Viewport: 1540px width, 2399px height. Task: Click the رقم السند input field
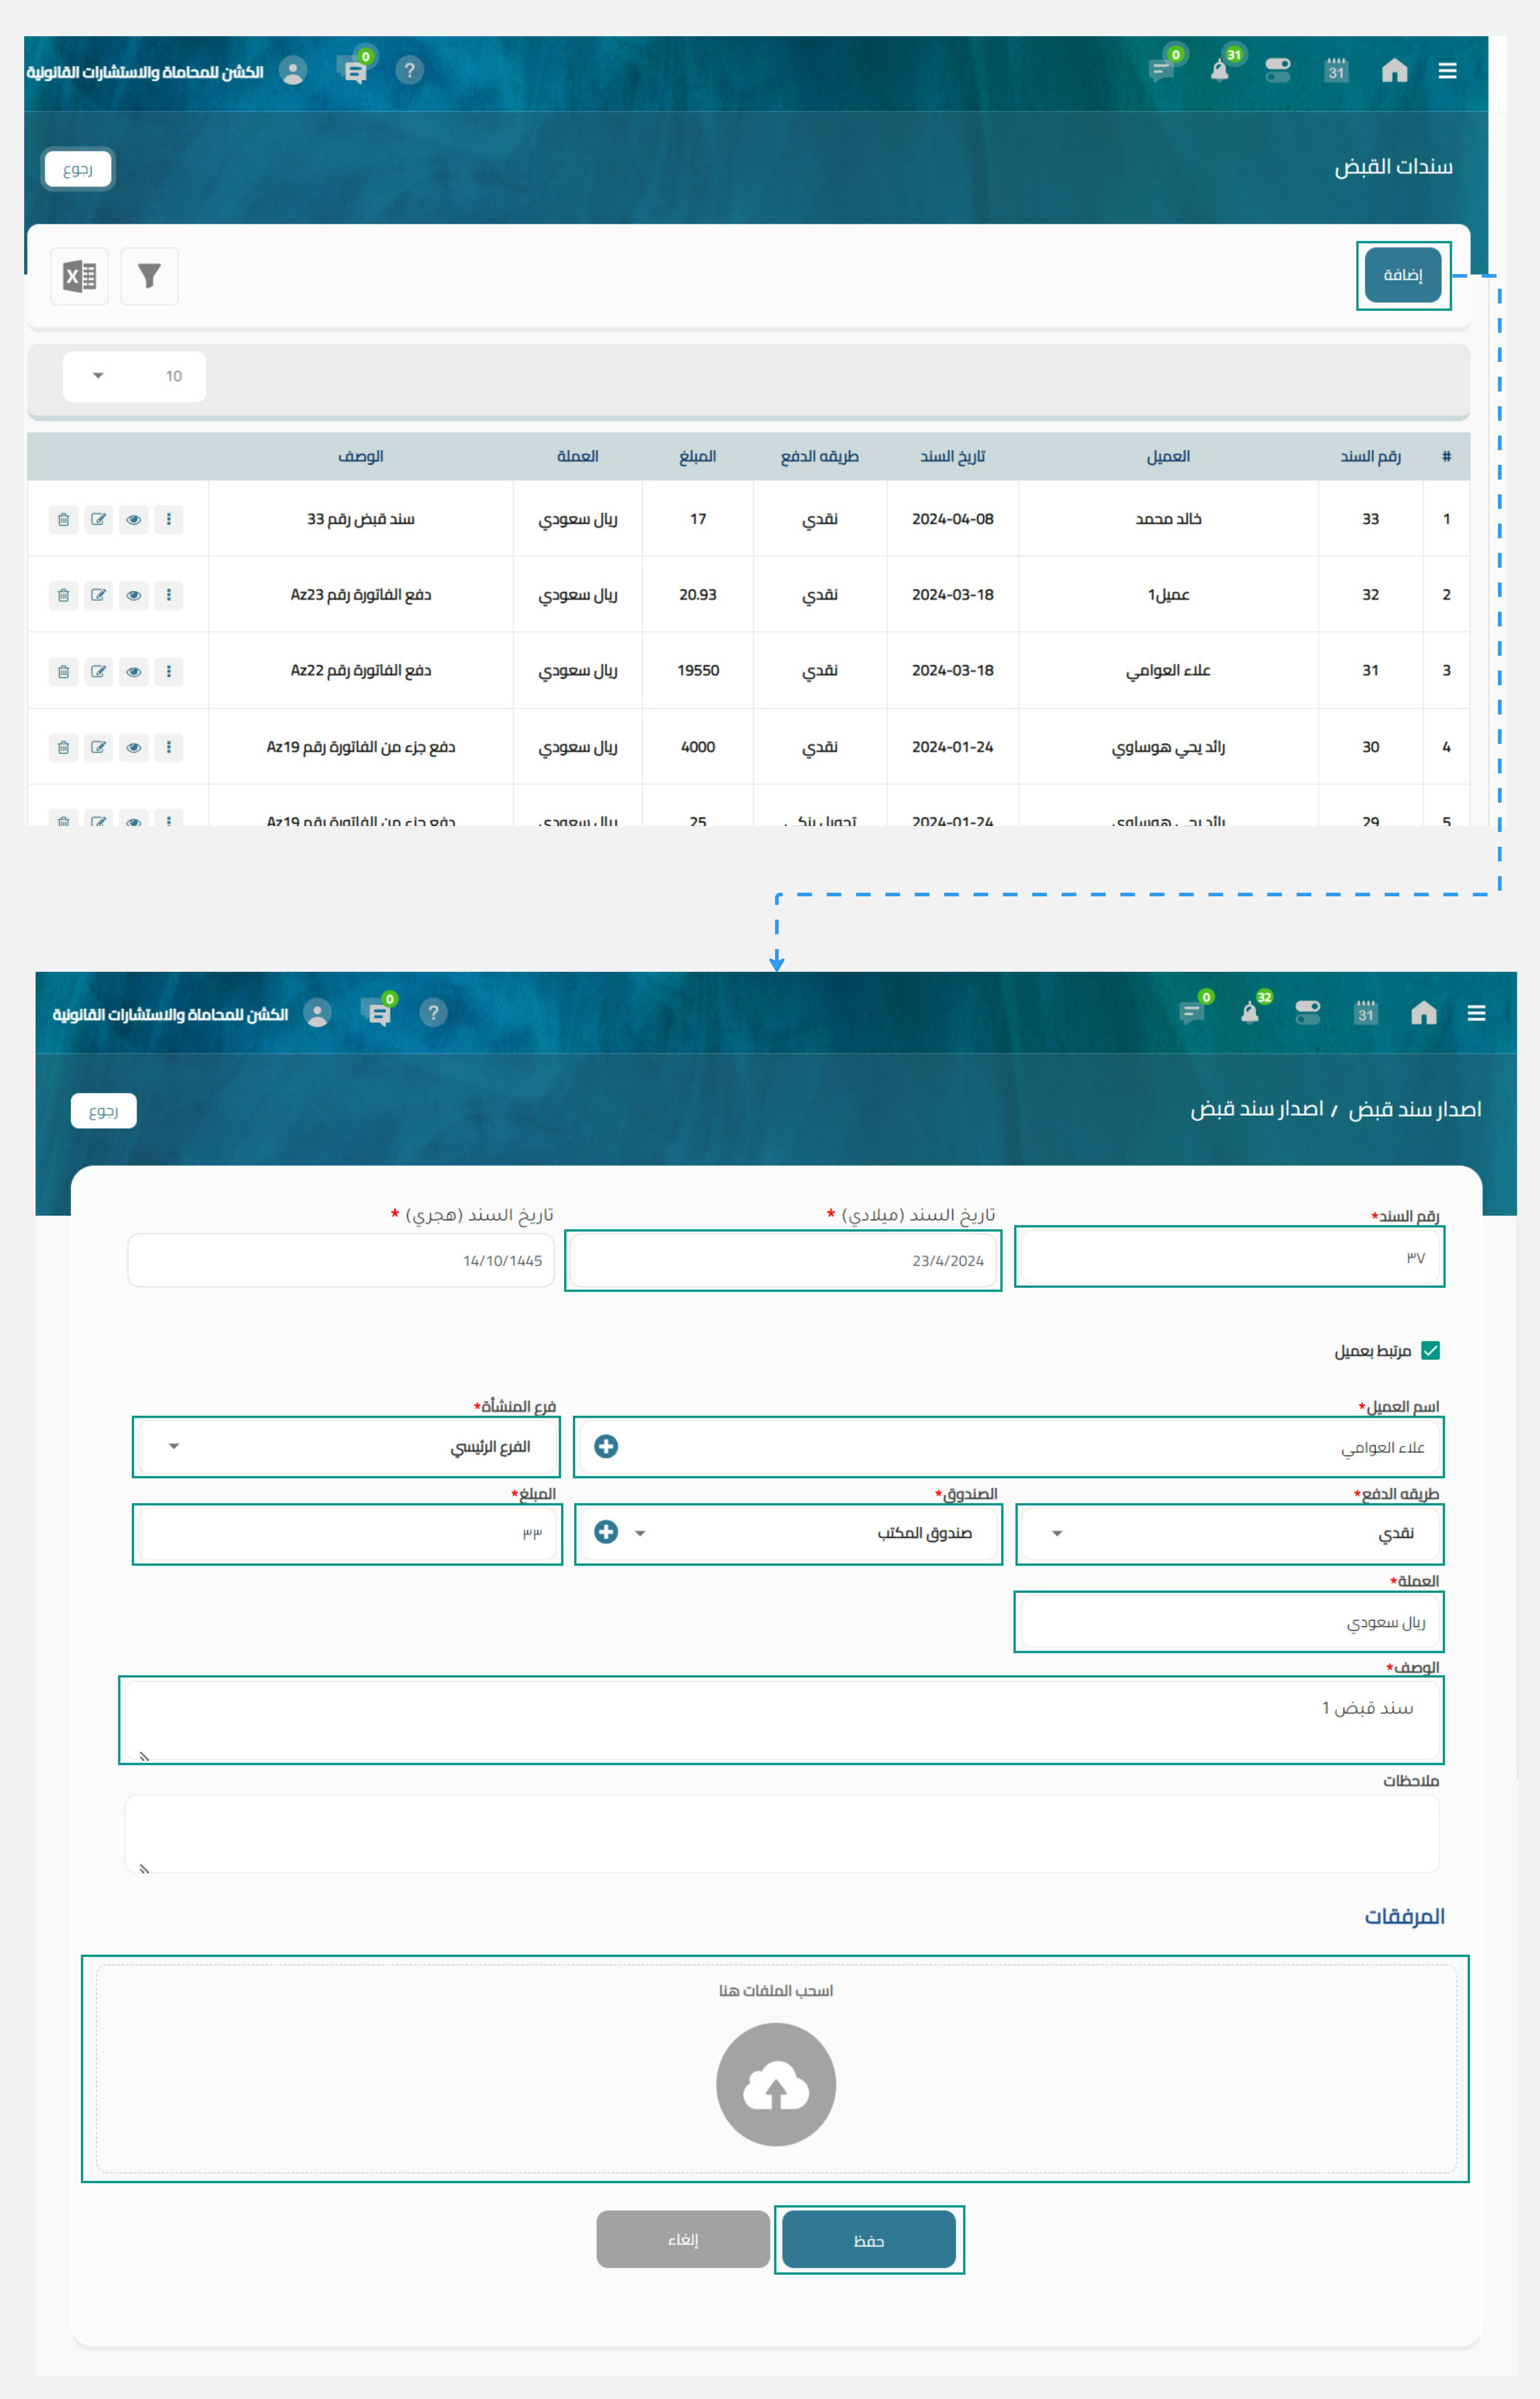[x=1230, y=1257]
